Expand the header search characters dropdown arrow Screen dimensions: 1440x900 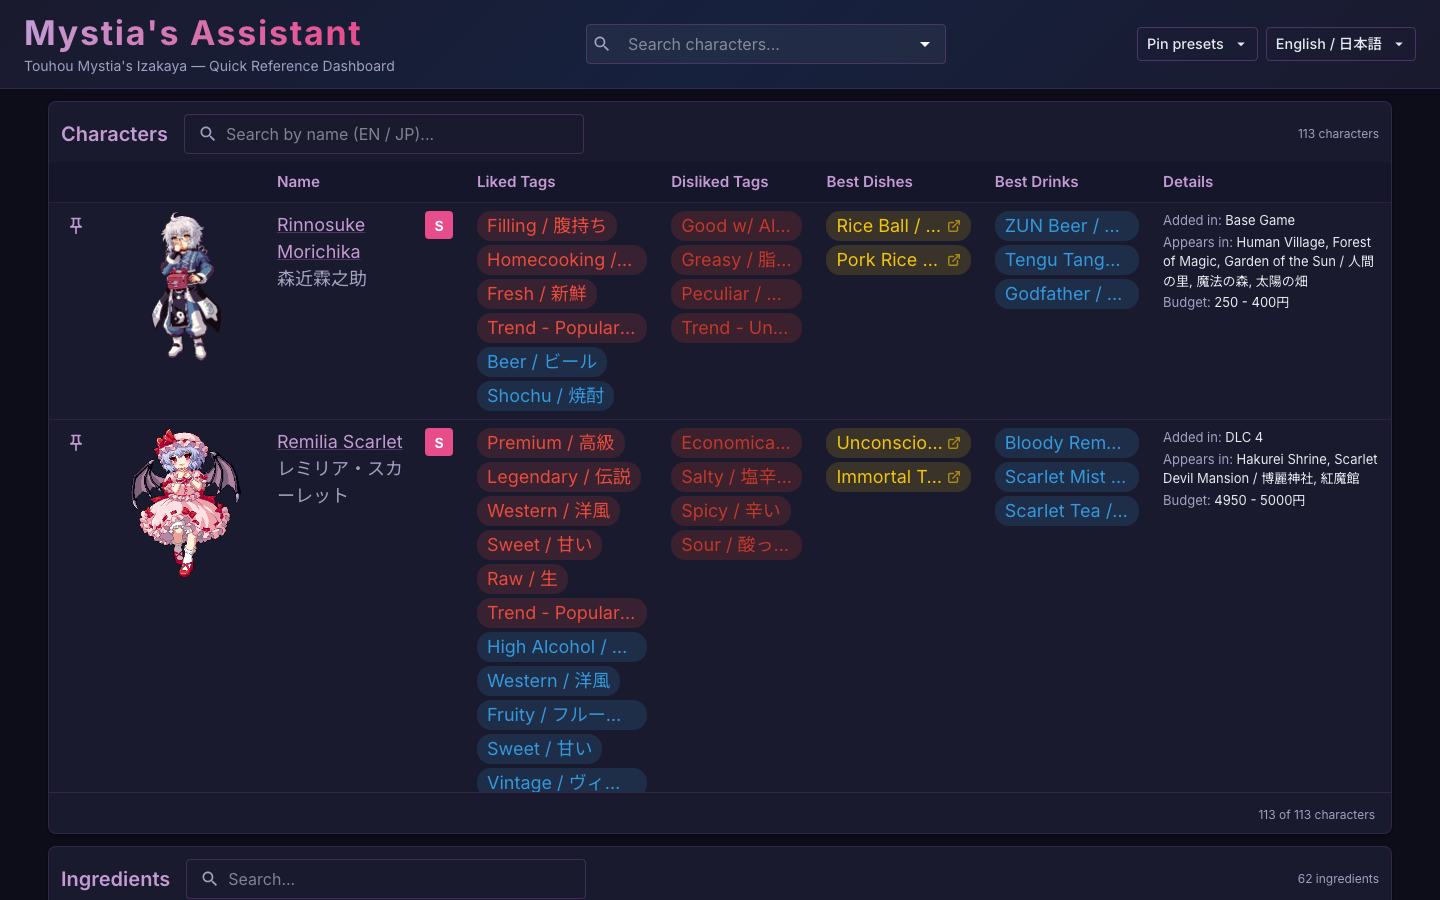pos(925,44)
